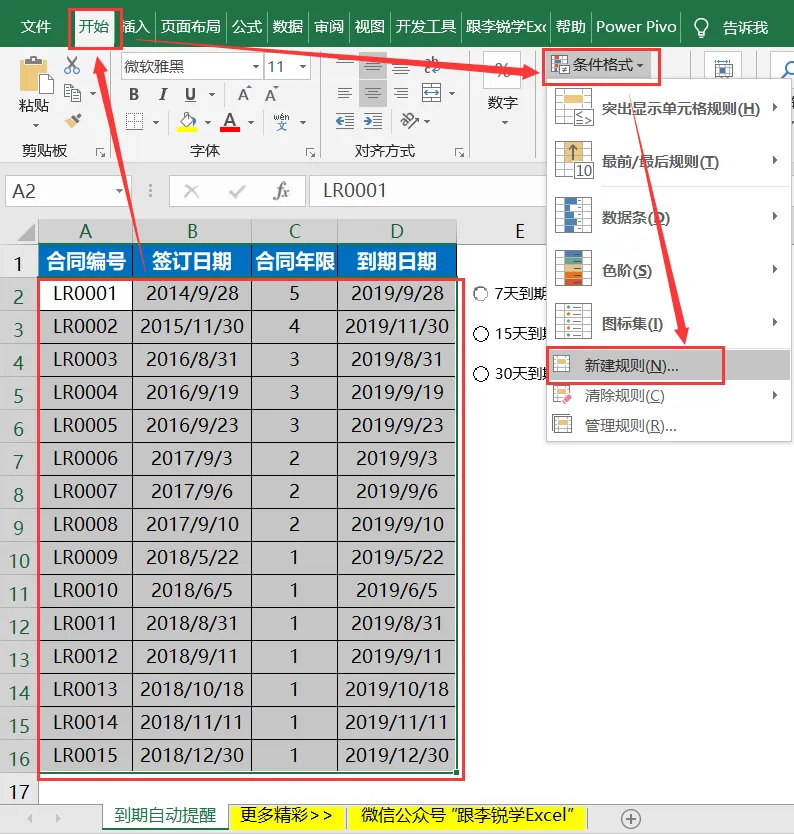Click the text orientation icon

pos(409,121)
